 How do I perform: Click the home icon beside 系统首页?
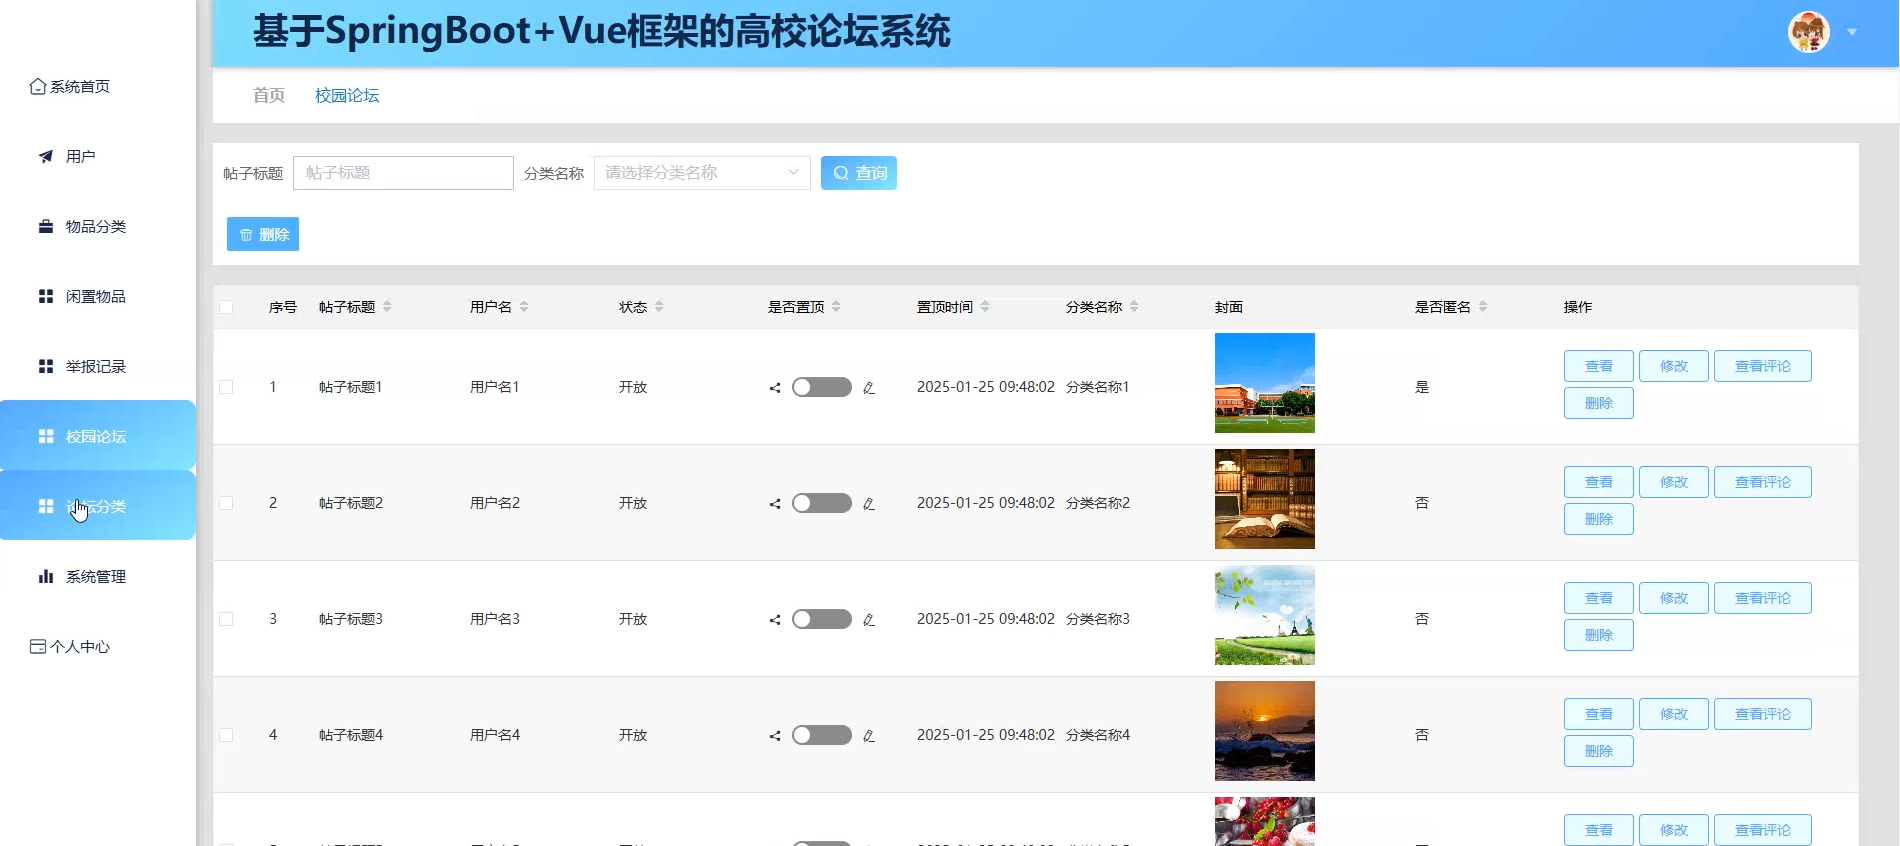coord(38,87)
